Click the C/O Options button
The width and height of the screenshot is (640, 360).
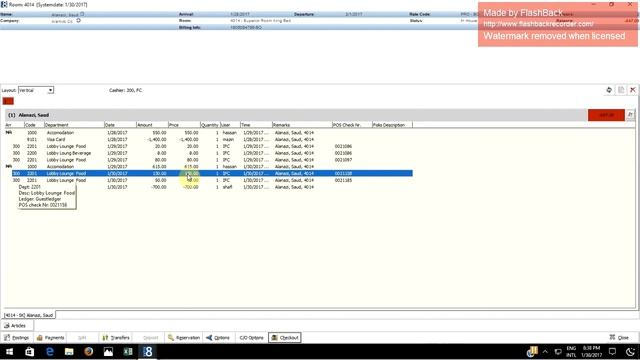tap(251, 338)
